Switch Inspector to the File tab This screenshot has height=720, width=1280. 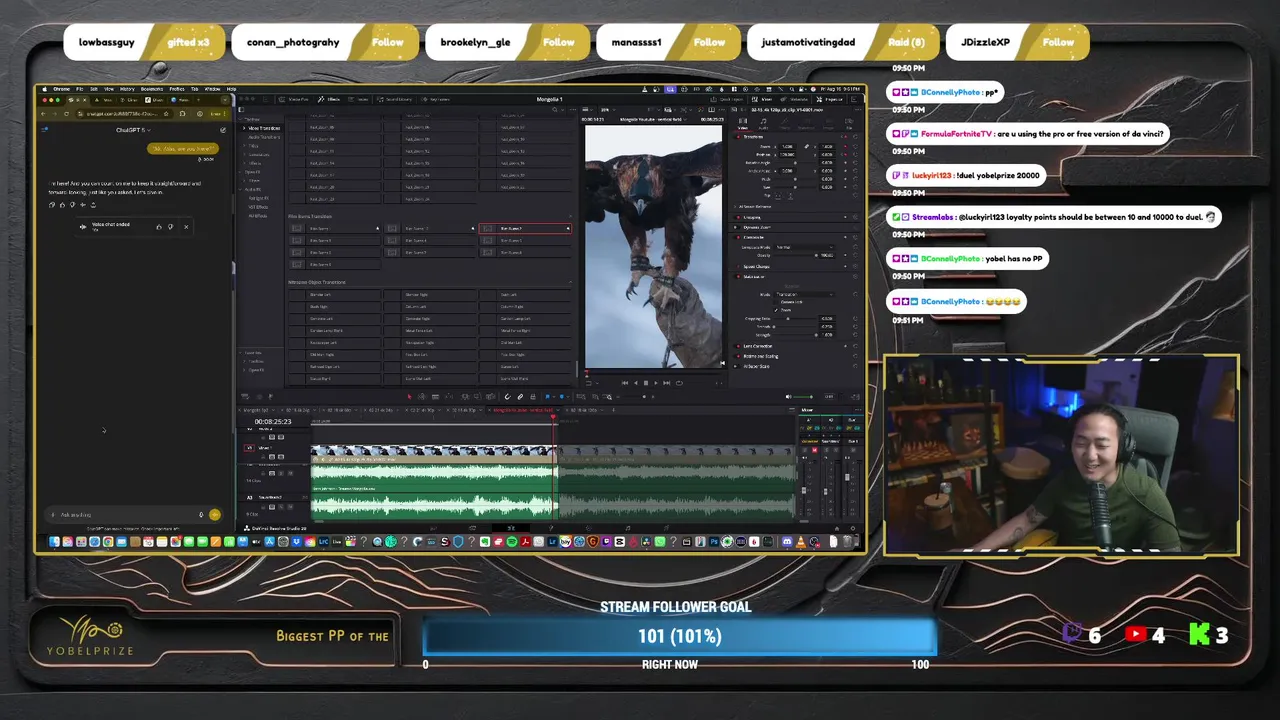coord(849,123)
